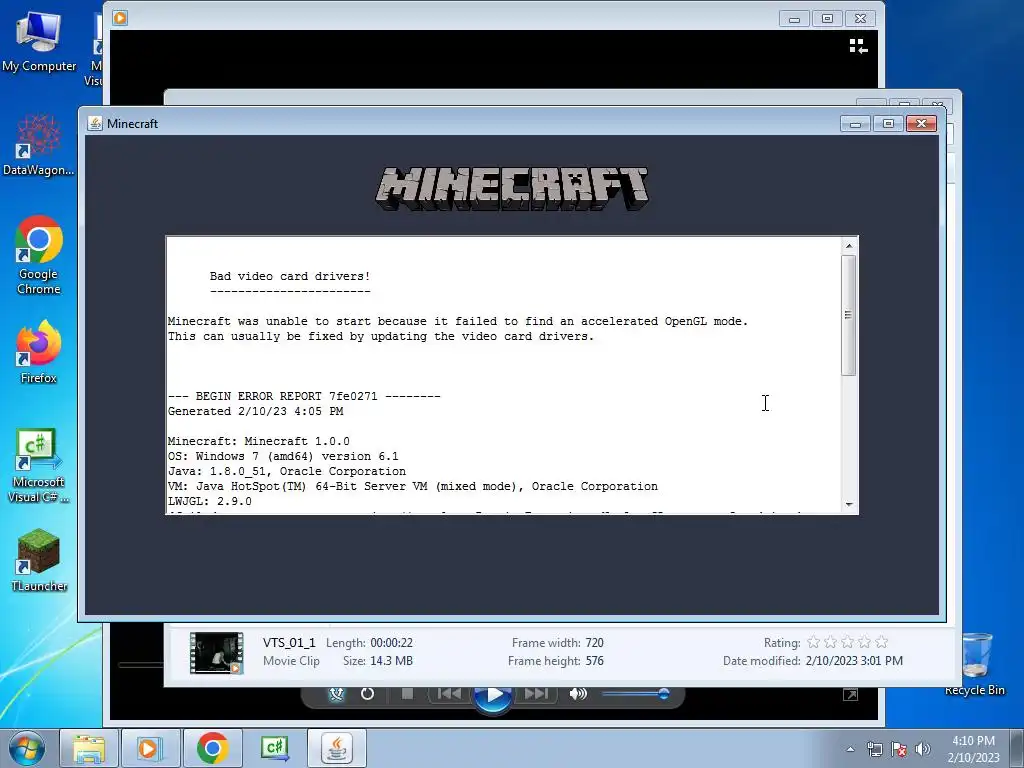Click the Frame height 576 value
This screenshot has height=768, width=1024.
594,661
